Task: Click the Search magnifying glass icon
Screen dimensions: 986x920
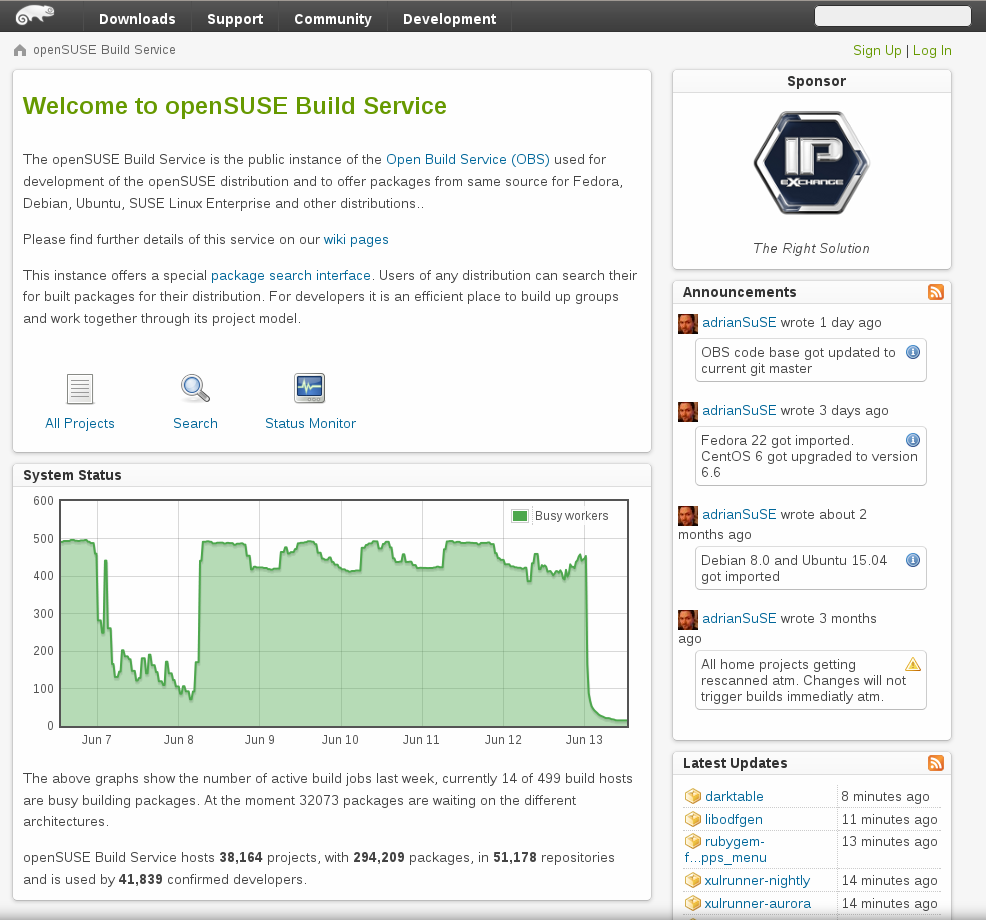Action: (195, 388)
